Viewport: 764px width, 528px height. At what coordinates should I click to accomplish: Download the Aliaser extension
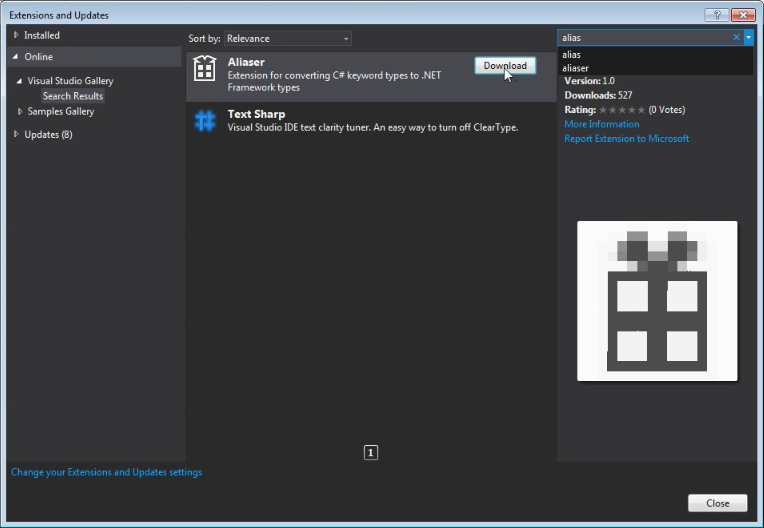[505, 66]
